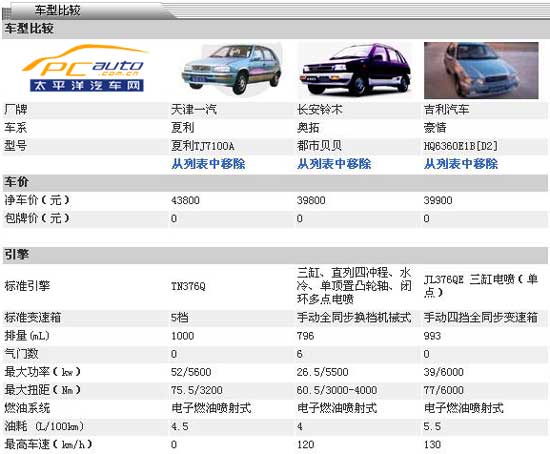
Task: Open the 夏利 light blue car thumbnail
Action: [x=232, y=69]
